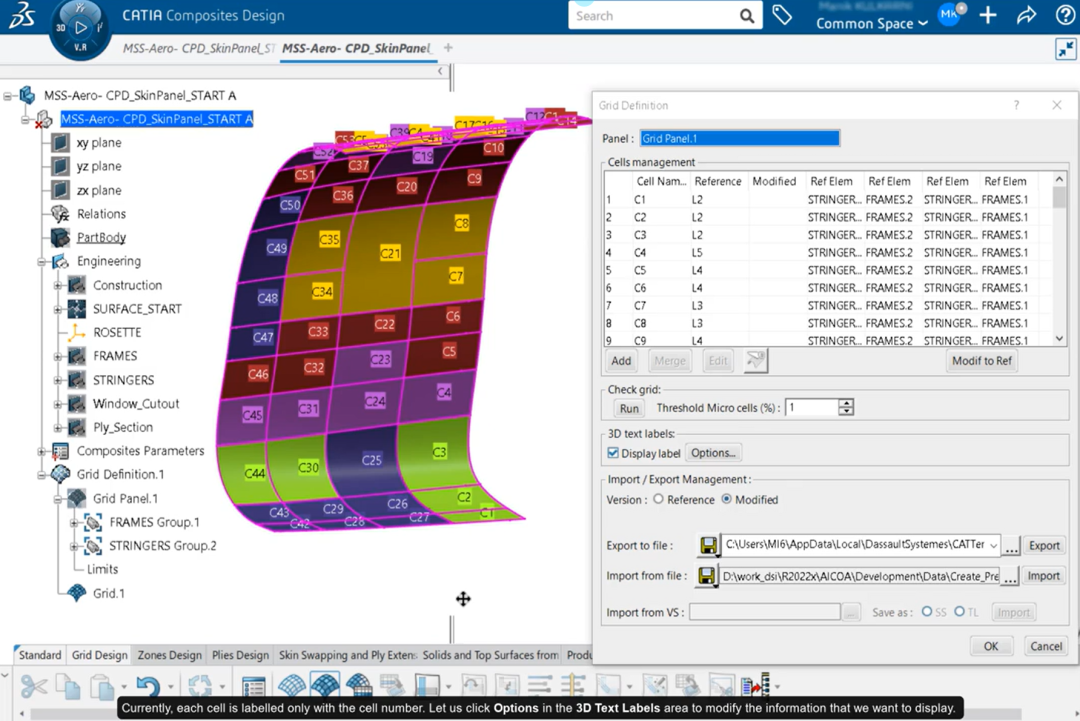Screen dimensions: 1080x721
Task: Click the highlighted Grid Definition toolbar icon
Action: click(325, 686)
